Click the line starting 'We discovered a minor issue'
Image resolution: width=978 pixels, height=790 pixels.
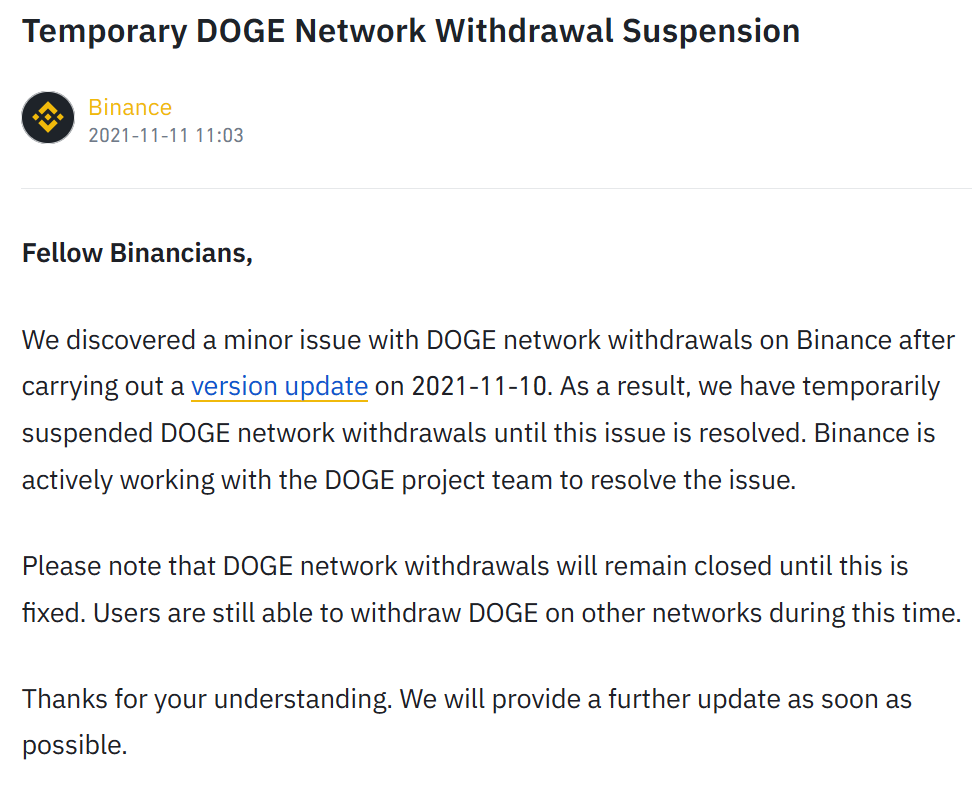[488, 340]
